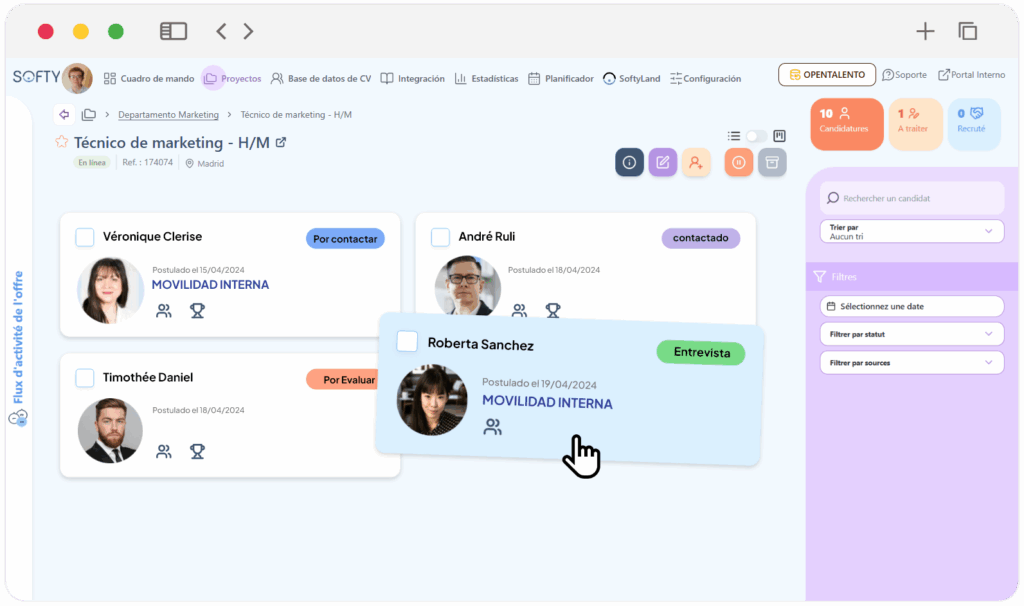Check the Véronique Clerise checkbox
This screenshot has height=606, width=1024.
point(85,237)
